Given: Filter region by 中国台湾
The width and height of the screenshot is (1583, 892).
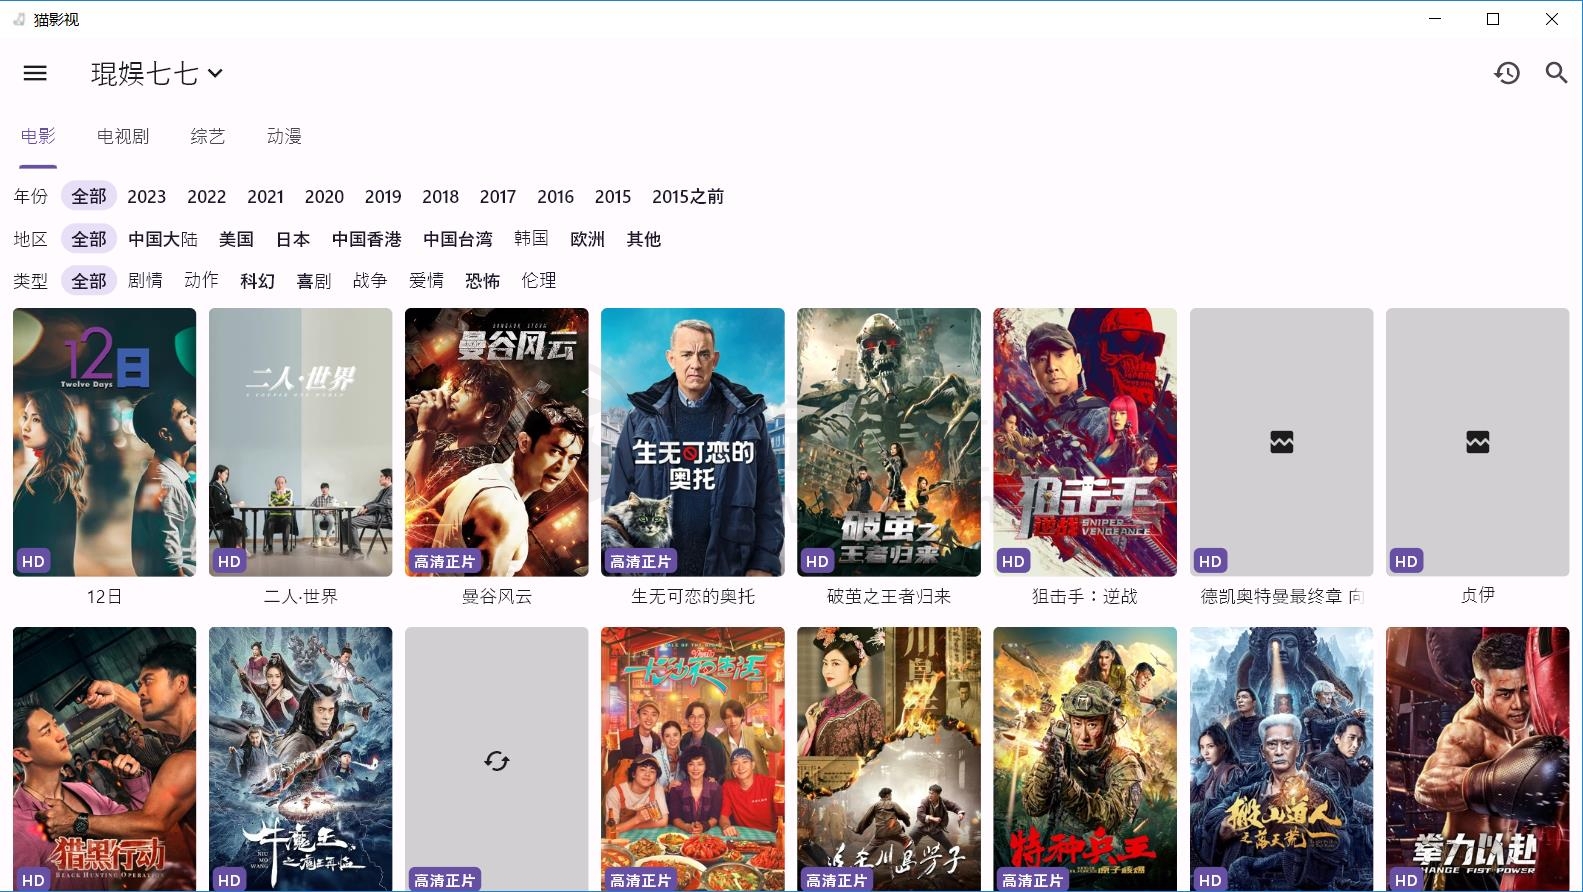Looking at the screenshot, I should click(458, 239).
